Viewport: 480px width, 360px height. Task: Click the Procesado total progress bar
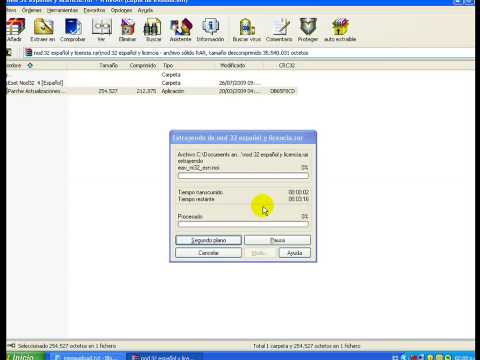pyautogui.click(x=243, y=224)
